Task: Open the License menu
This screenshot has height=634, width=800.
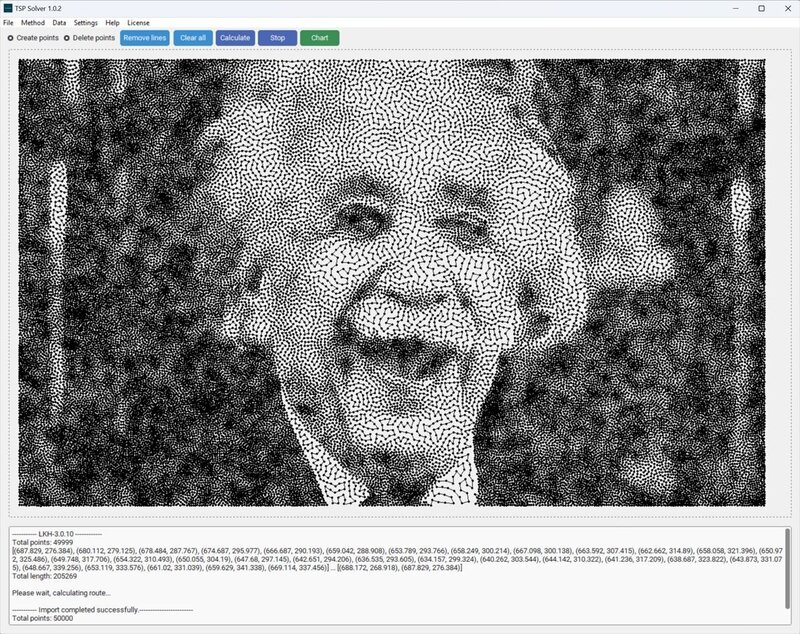Action: pyautogui.click(x=138, y=22)
